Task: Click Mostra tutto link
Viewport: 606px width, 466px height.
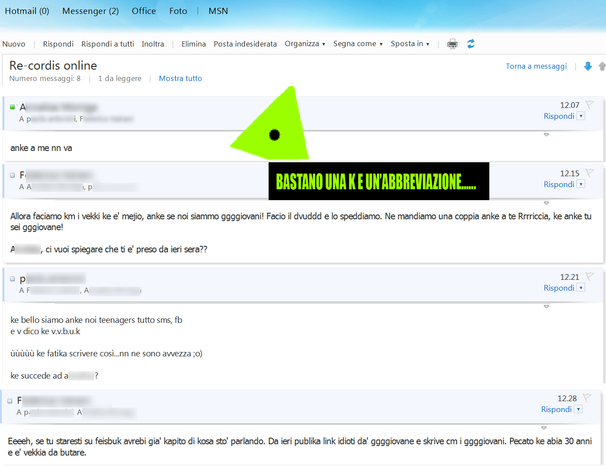Action: pos(180,78)
